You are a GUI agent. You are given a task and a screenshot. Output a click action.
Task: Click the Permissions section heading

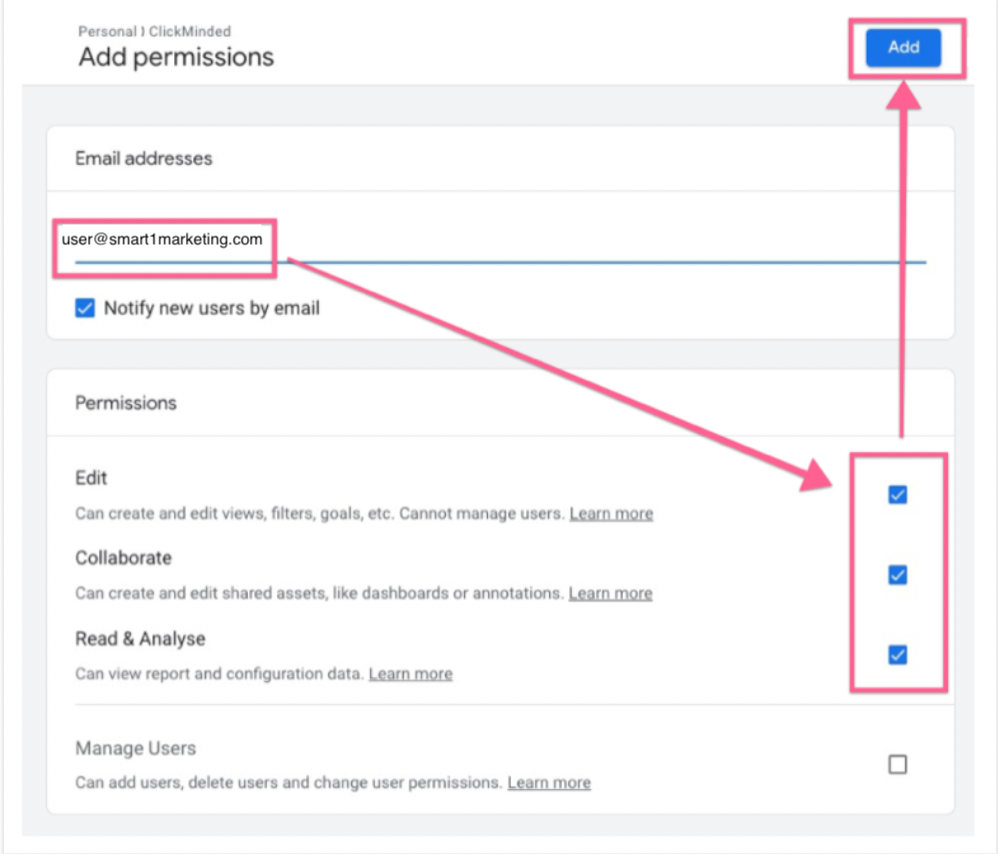[125, 403]
